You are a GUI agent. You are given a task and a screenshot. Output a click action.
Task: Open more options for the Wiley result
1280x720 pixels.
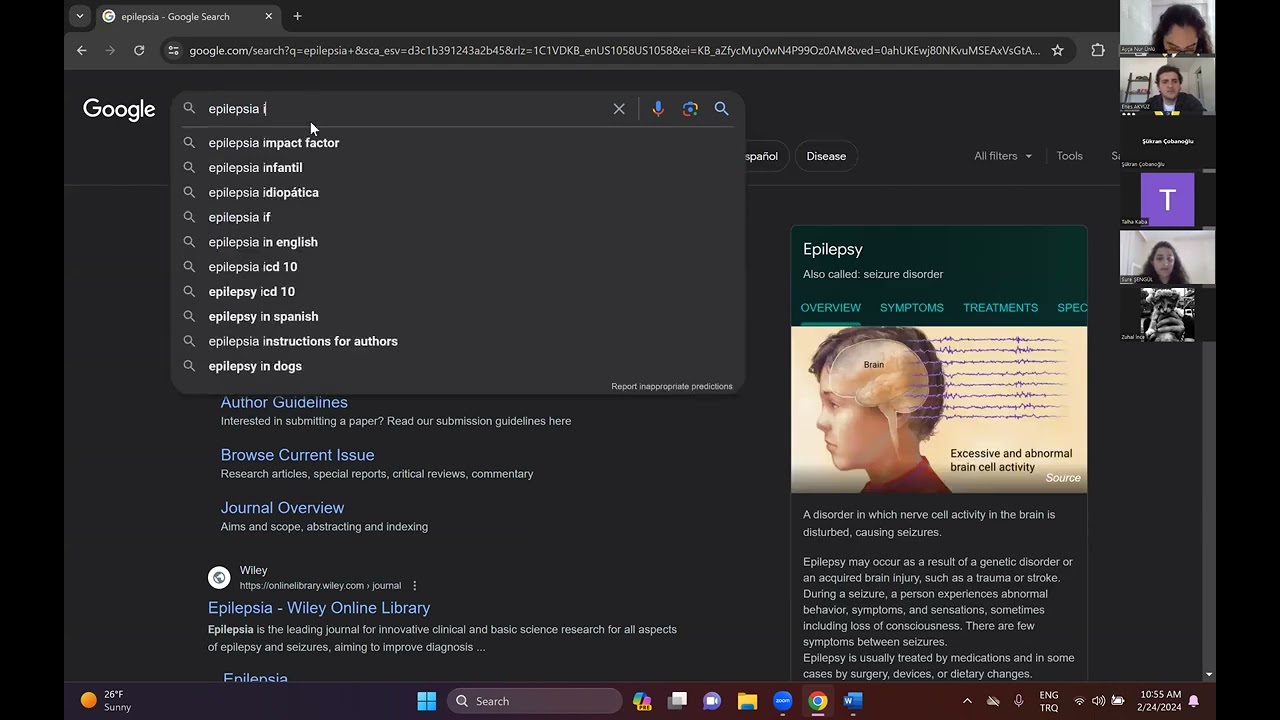click(x=415, y=586)
